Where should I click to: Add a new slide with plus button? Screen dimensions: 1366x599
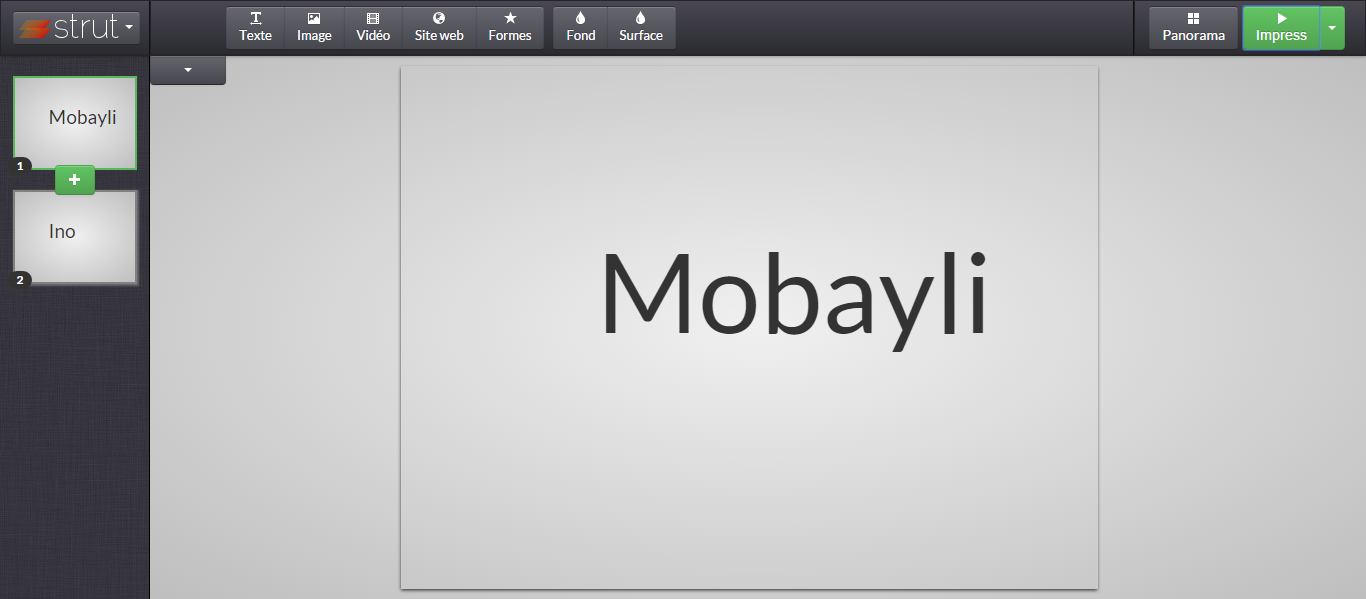tap(75, 180)
